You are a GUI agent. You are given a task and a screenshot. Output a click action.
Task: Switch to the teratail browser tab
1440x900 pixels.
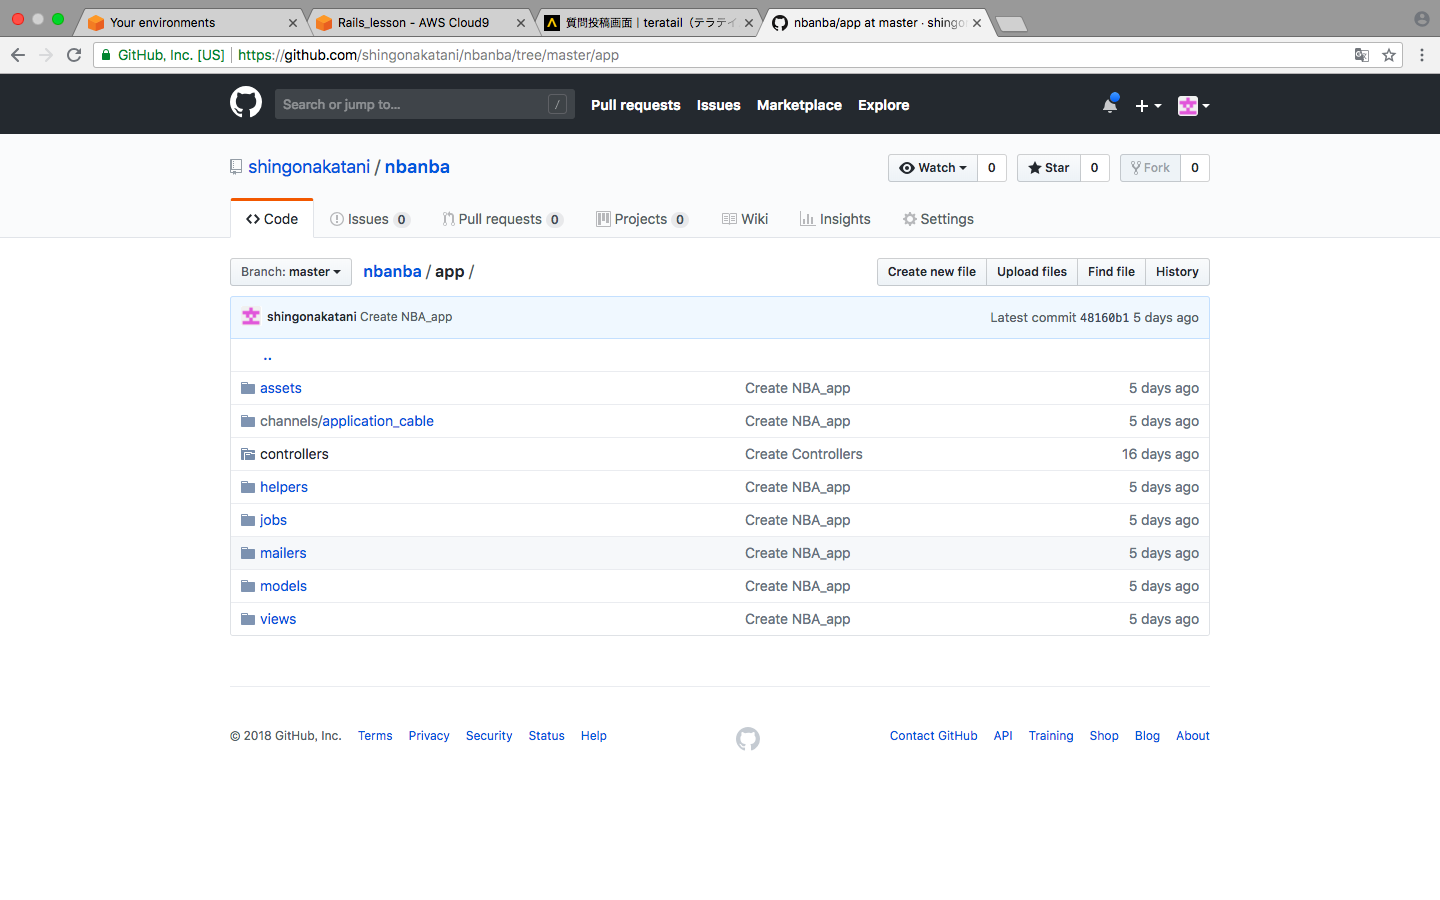pyautogui.click(x=649, y=22)
